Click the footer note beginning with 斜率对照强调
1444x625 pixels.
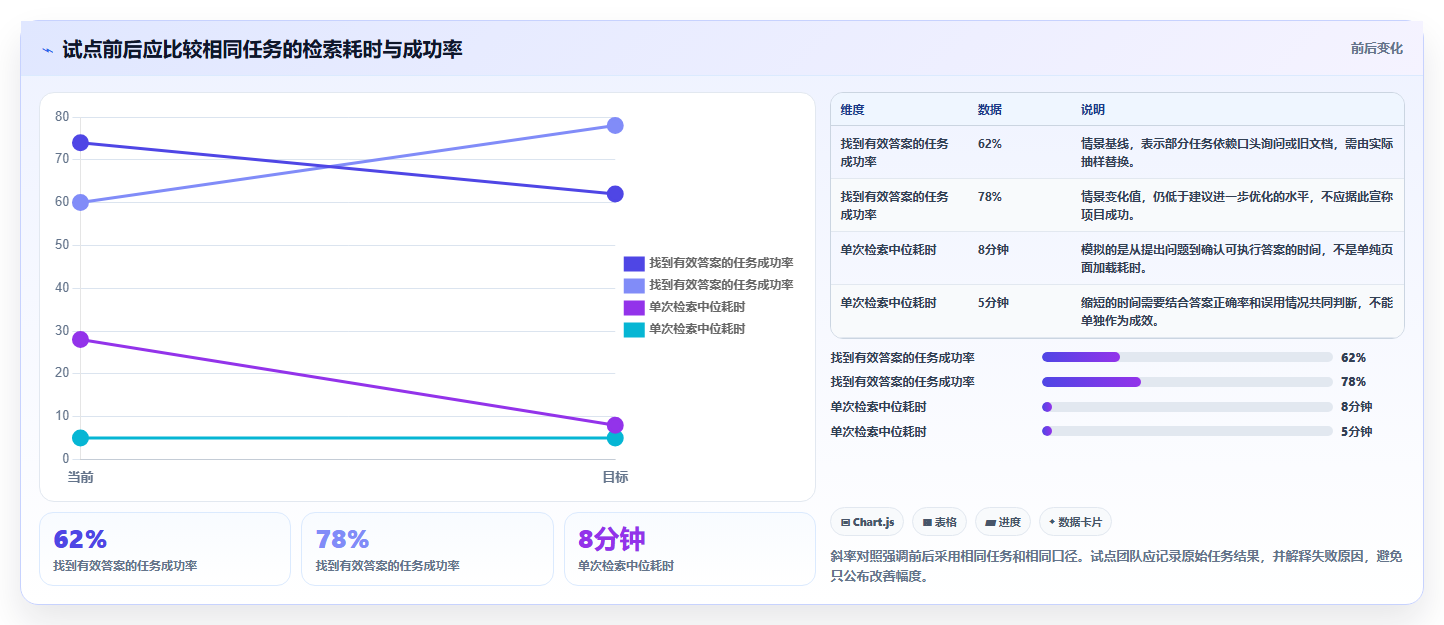(x=1117, y=566)
